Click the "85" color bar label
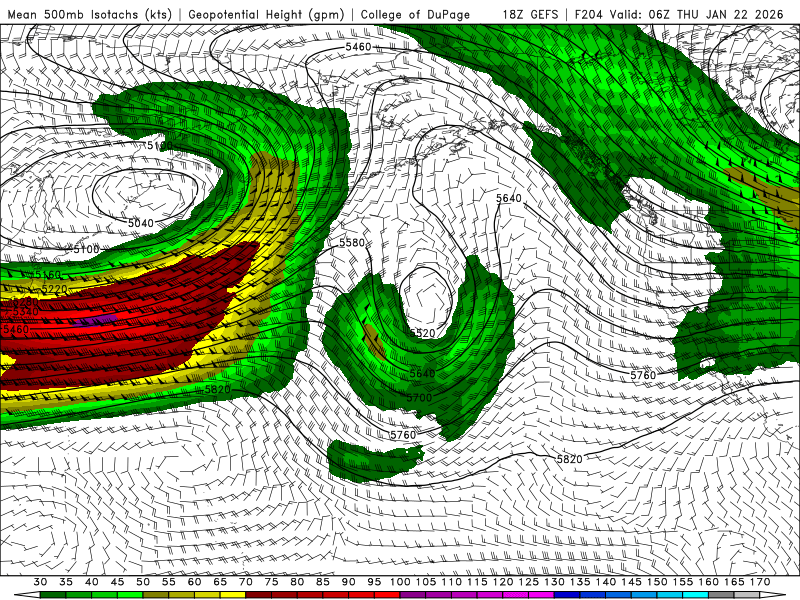This screenshot has width=800, height=600. coord(322,582)
